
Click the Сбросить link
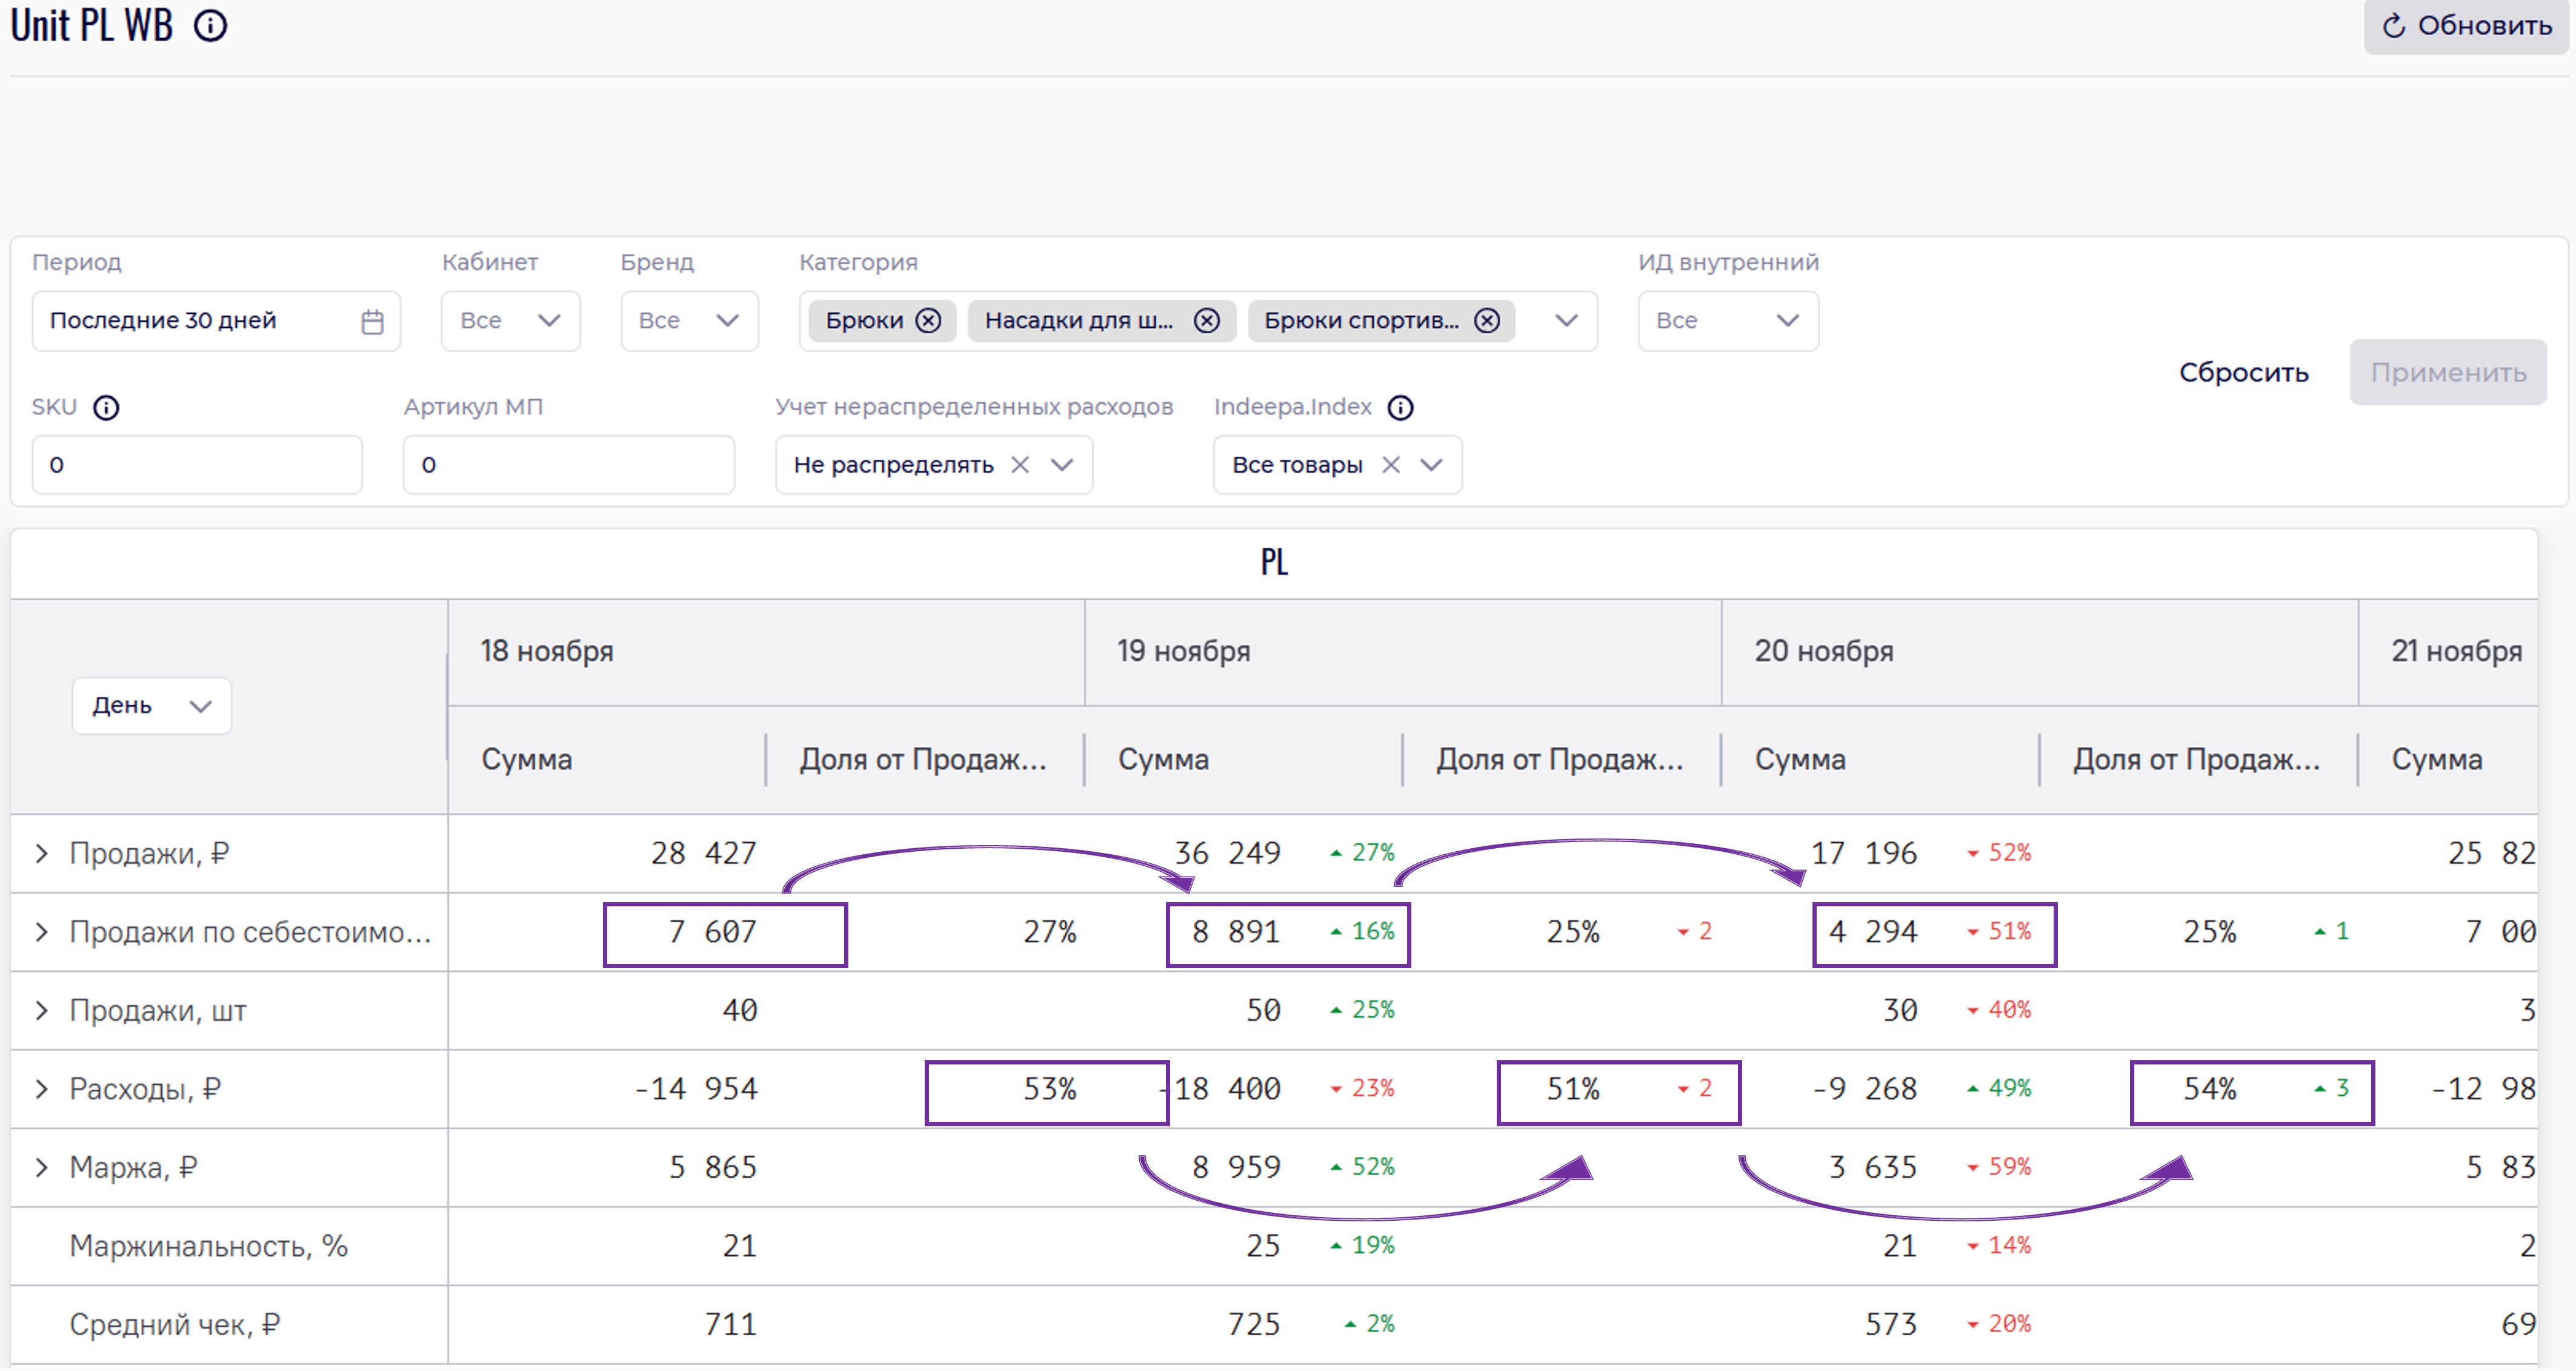[x=2243, y=373]
